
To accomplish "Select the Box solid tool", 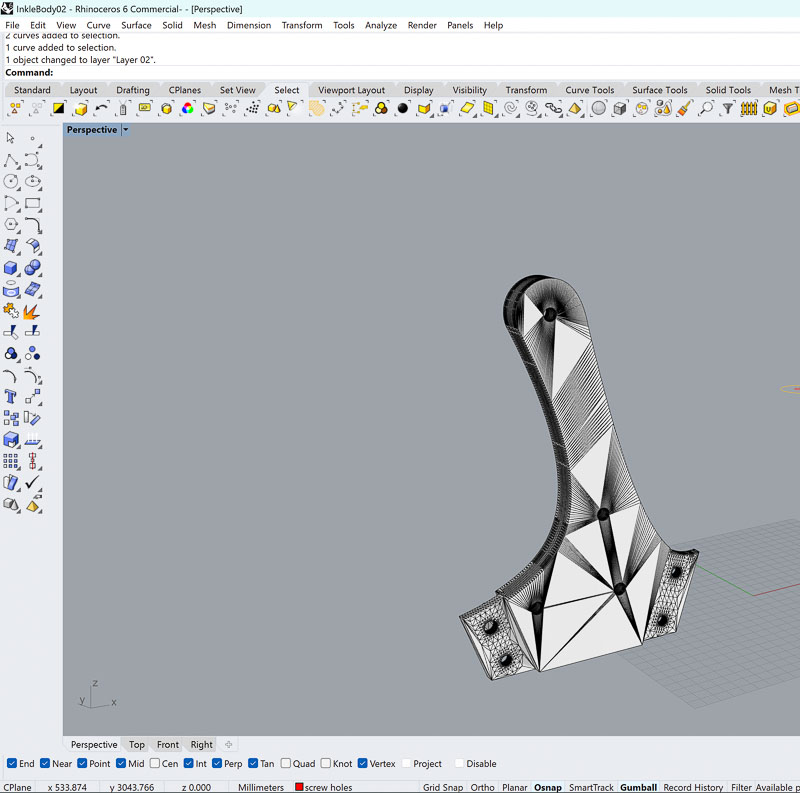I will [x=11, y=268].
